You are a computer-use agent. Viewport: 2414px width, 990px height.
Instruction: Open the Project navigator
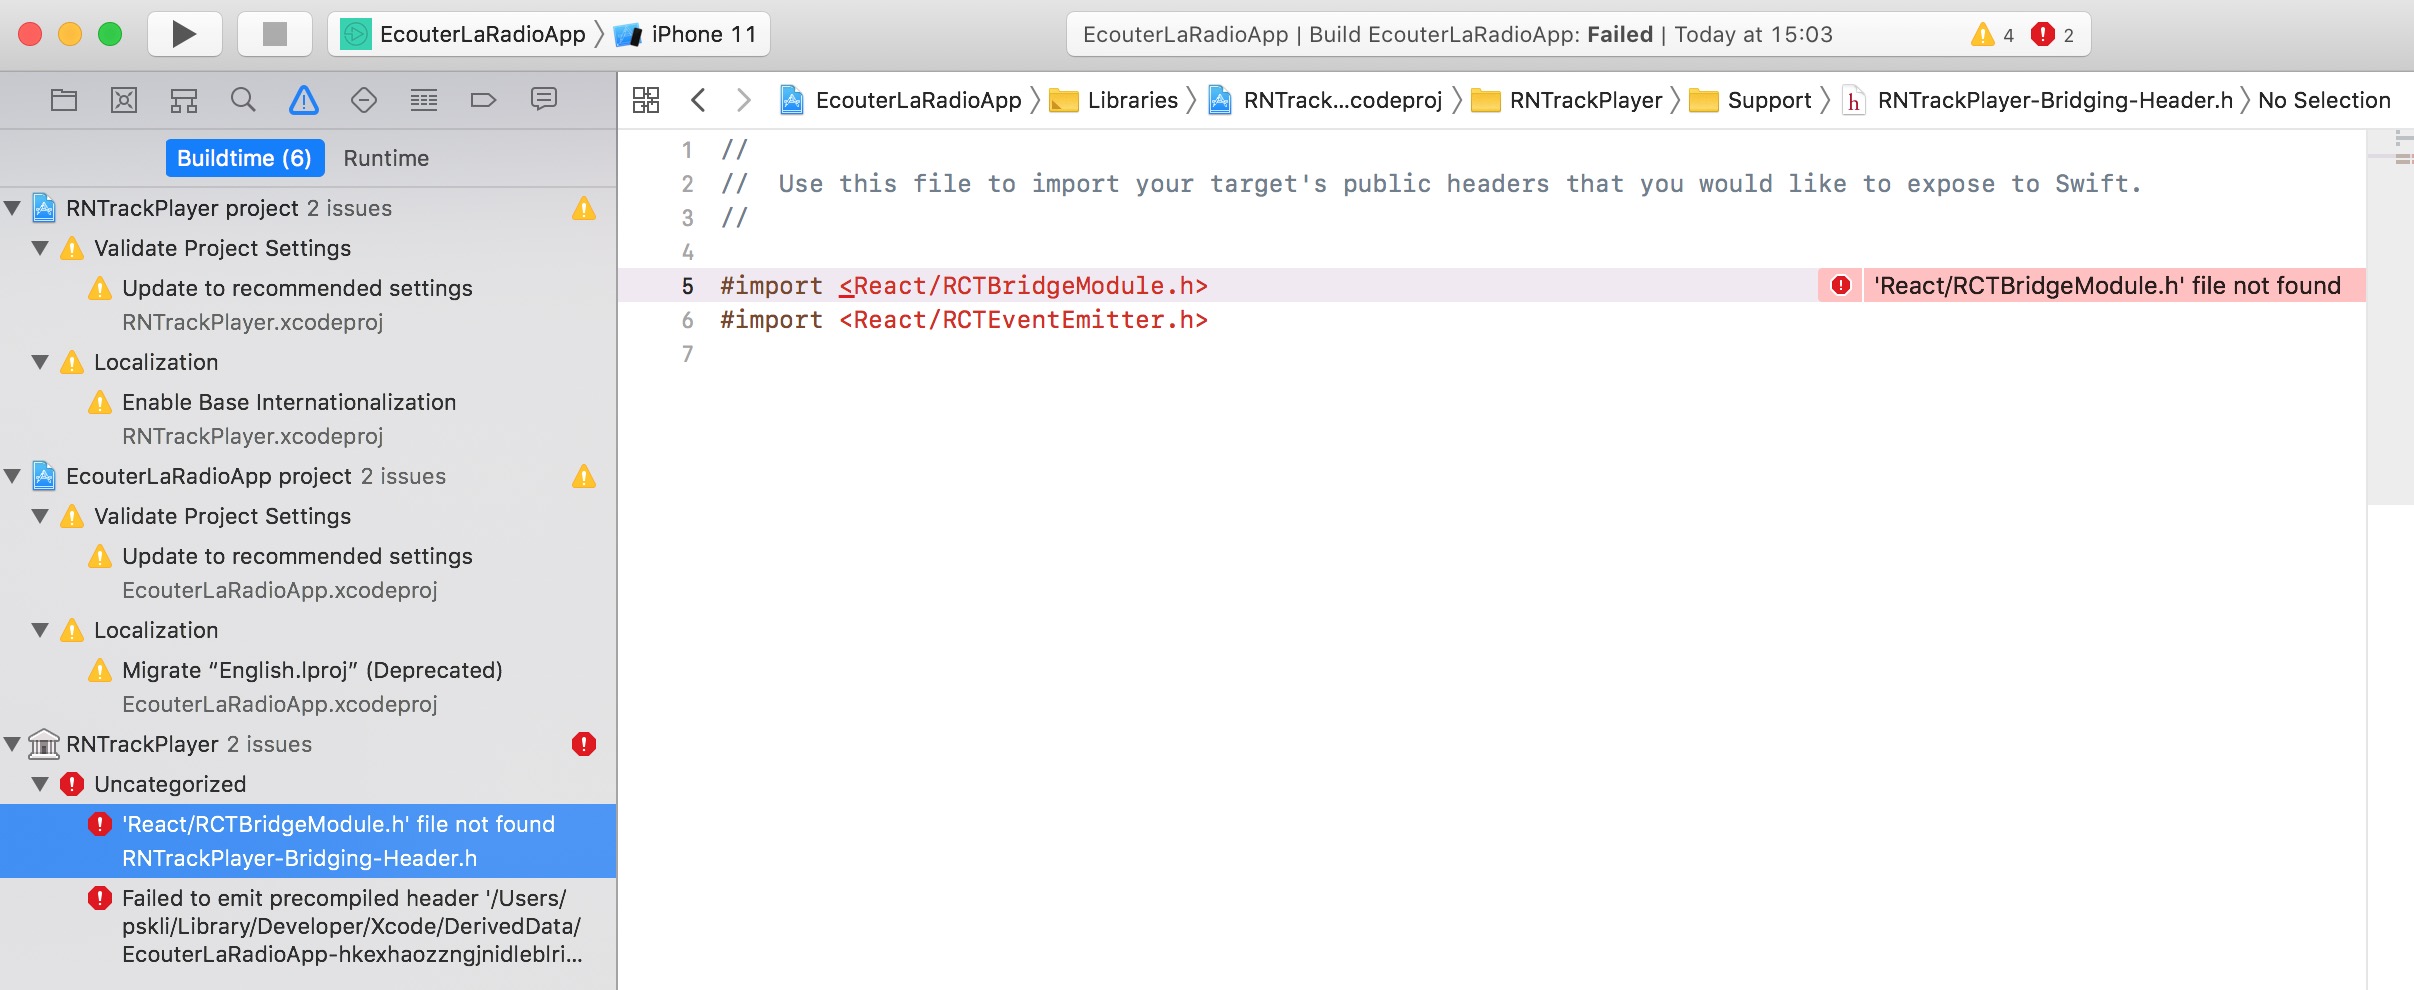pyautogui.click(x=62, y=99)
